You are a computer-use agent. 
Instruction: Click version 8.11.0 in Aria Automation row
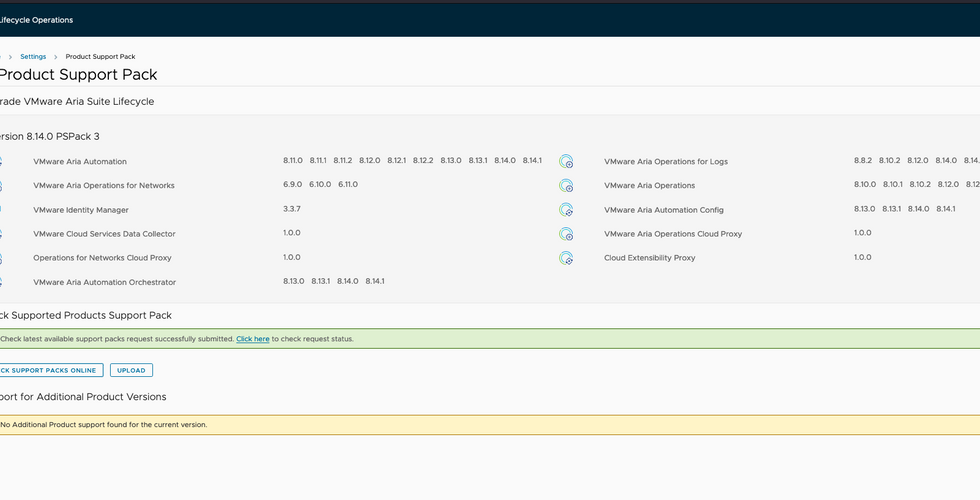coord(292,161)
